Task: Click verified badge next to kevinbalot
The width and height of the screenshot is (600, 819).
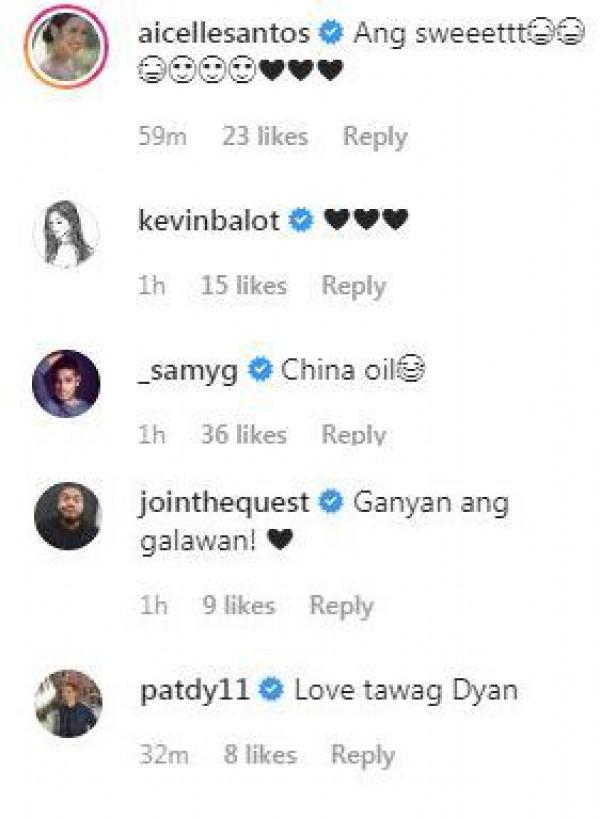Action: pos(302,220)
